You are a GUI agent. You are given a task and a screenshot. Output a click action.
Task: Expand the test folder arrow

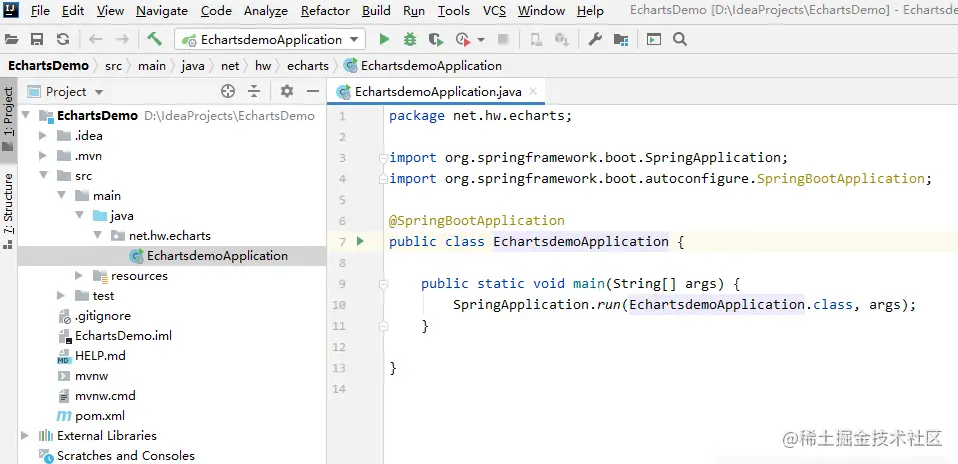coord(61,296)
